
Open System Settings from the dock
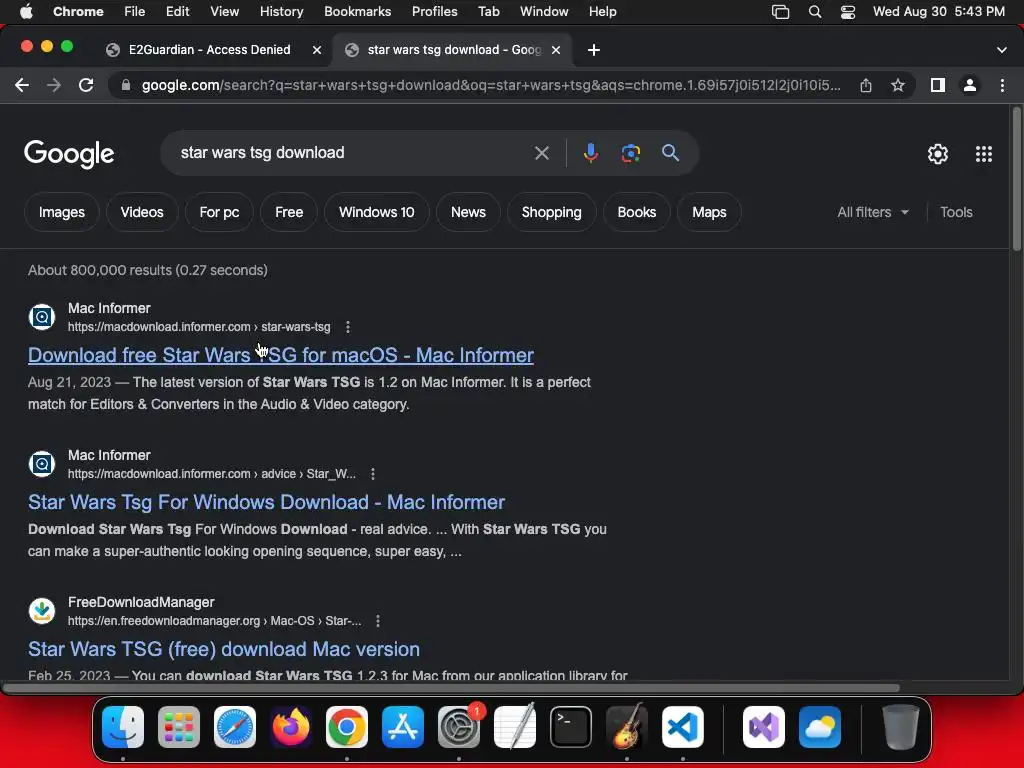pos(459,727)
